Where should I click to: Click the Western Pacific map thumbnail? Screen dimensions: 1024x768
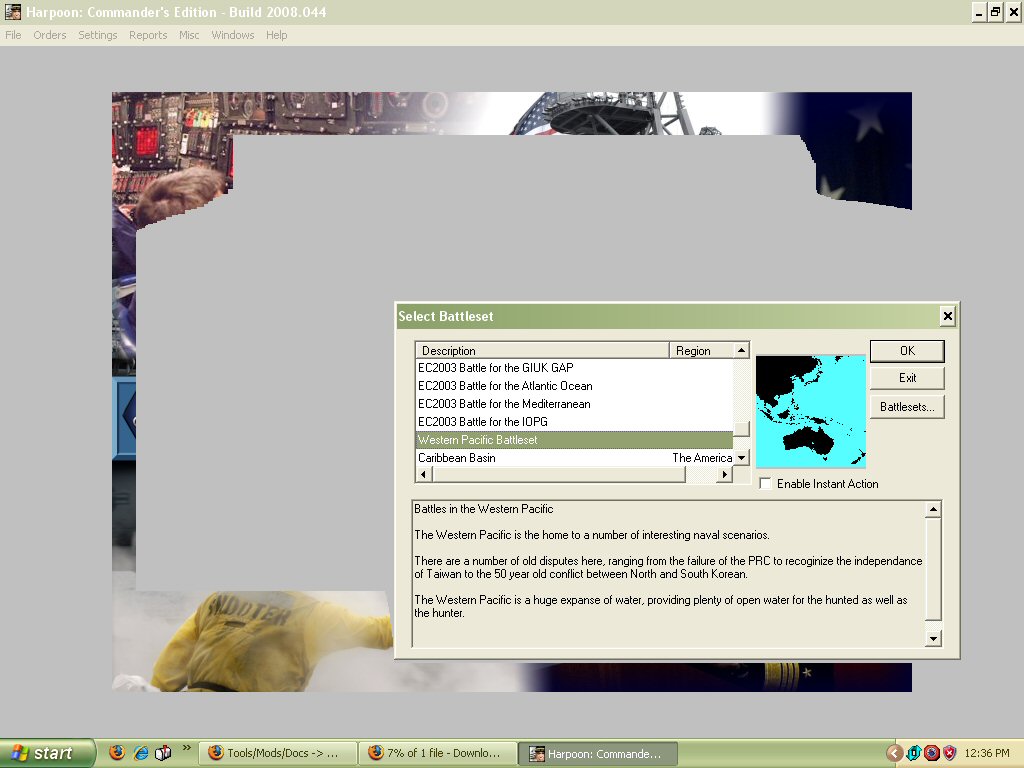[x=811, y=409]
